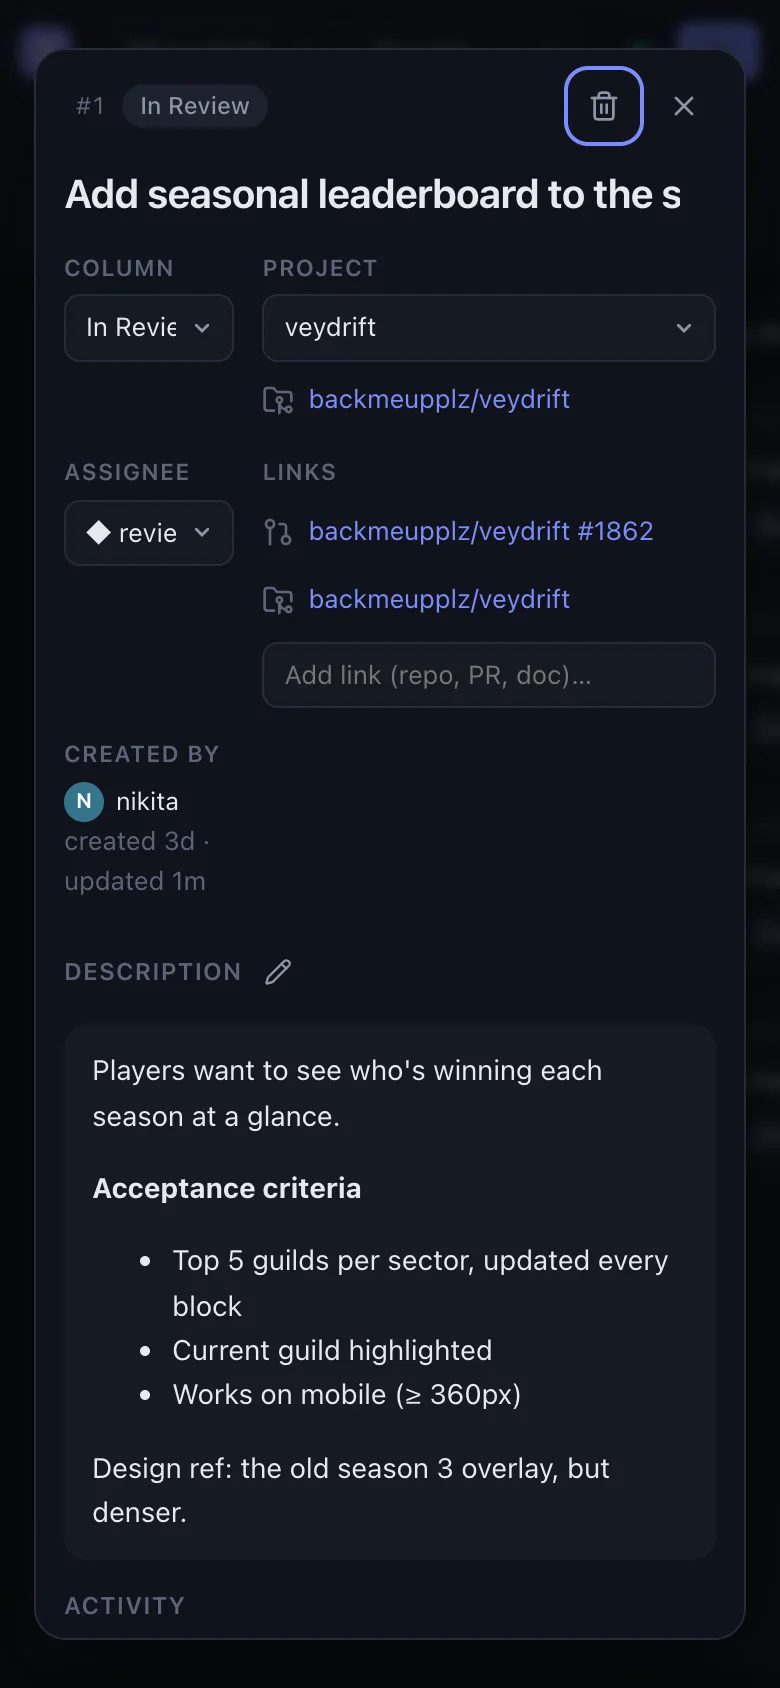This screenshot has height=1688, width=780.
Task: Click the description text box
Action: click(x=390, y=1292)
